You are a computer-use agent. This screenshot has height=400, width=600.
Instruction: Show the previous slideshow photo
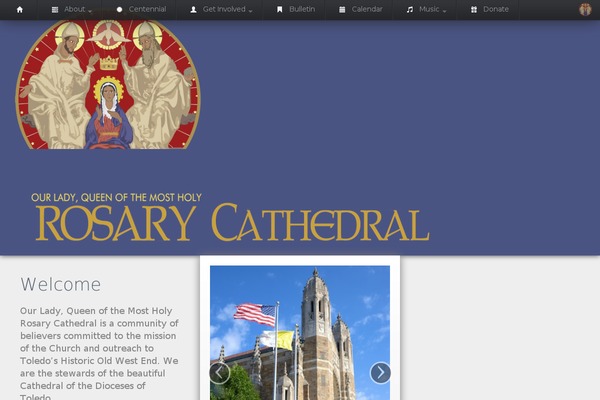(x=220, y=372)
